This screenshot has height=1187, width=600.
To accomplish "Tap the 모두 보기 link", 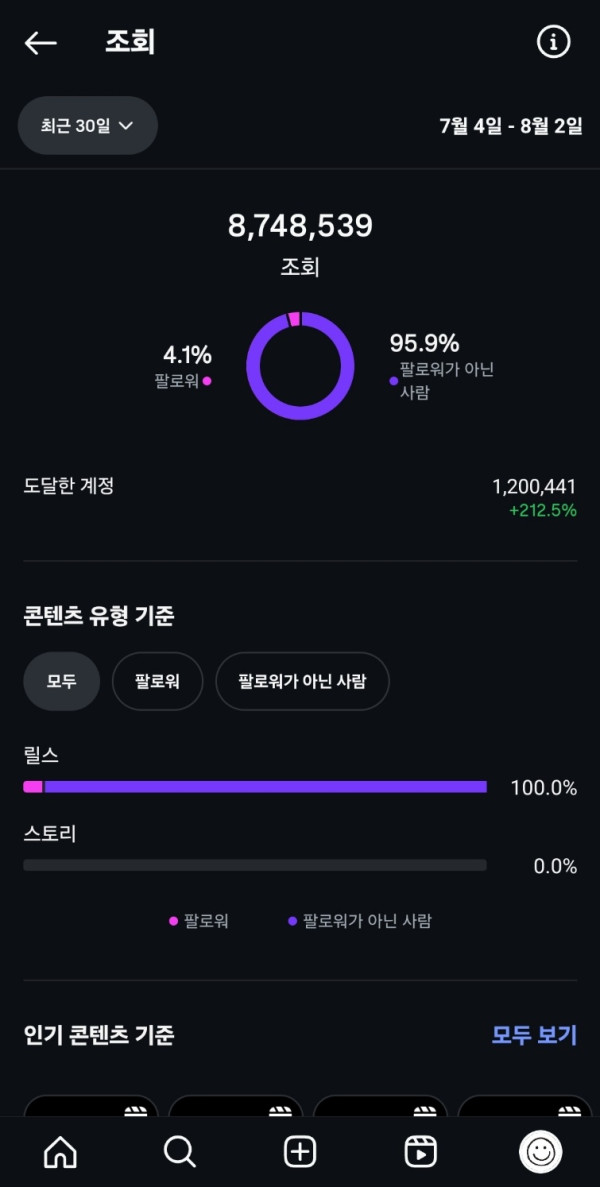I will pos(534,1035).
